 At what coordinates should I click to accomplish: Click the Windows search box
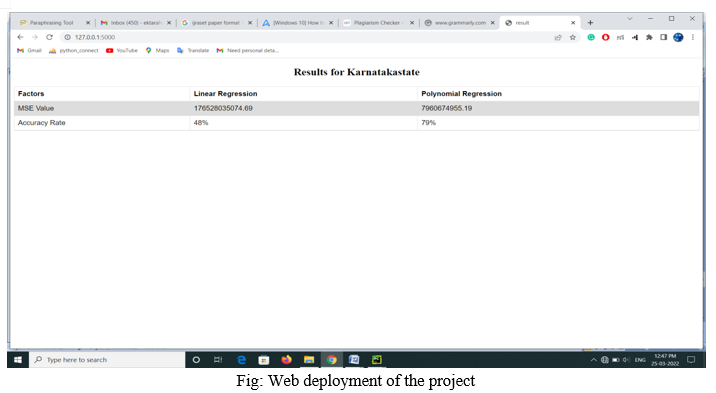point(107,360)
